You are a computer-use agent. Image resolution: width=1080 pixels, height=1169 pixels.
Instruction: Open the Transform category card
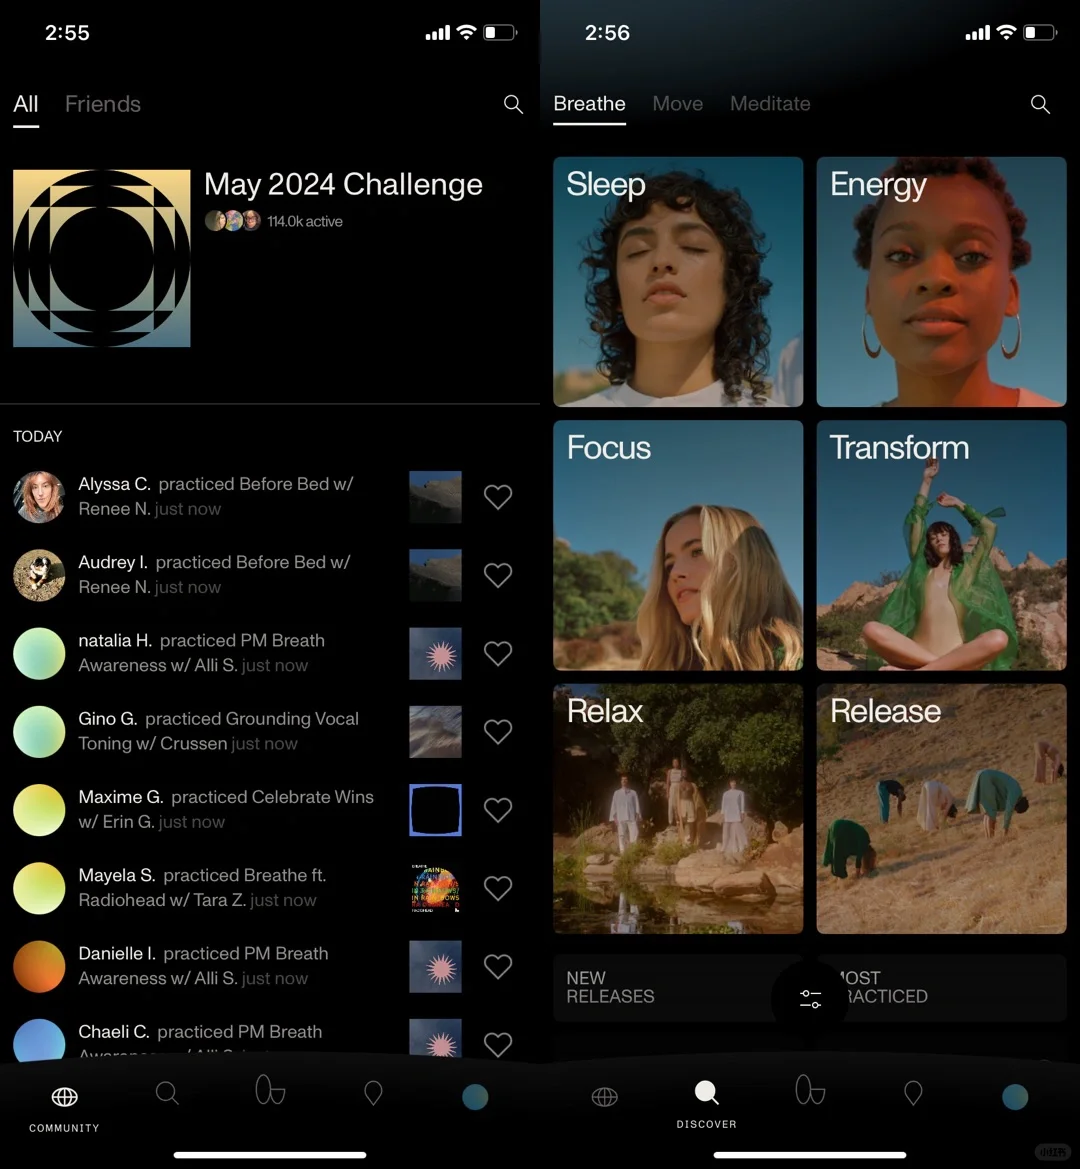point(941,545)
